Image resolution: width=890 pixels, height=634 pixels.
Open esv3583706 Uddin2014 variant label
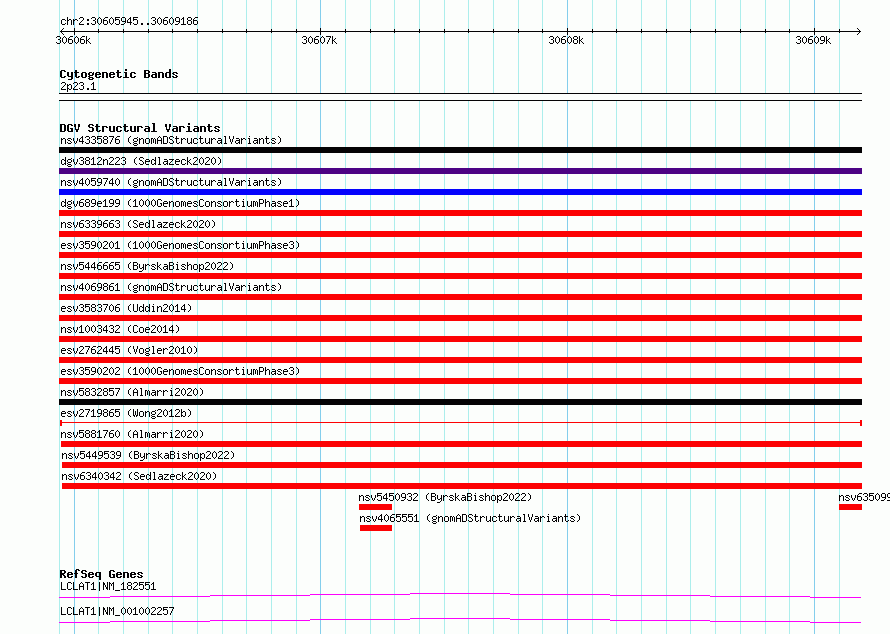coord(126,308)
